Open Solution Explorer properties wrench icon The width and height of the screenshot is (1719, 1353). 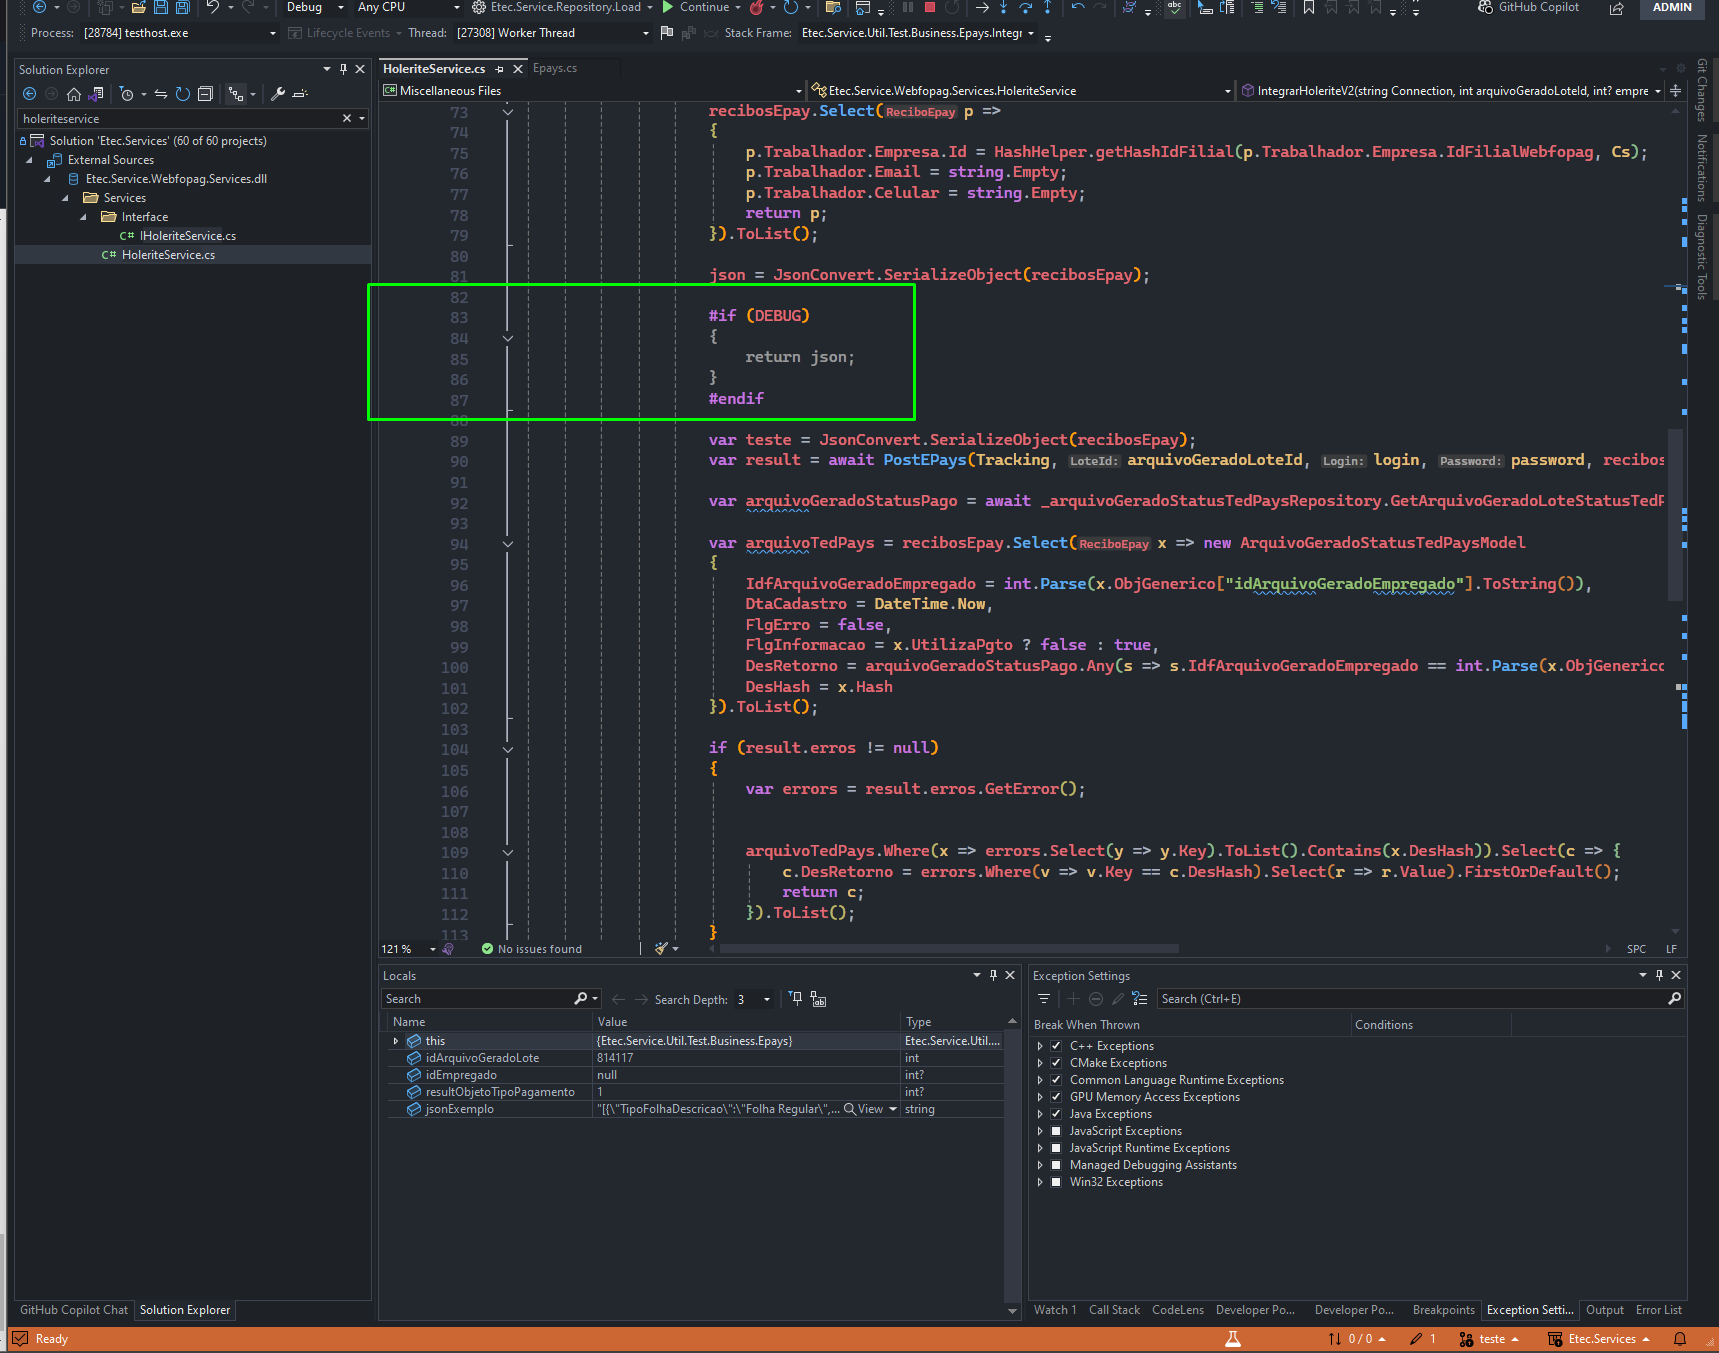click(x=278, y=94)
